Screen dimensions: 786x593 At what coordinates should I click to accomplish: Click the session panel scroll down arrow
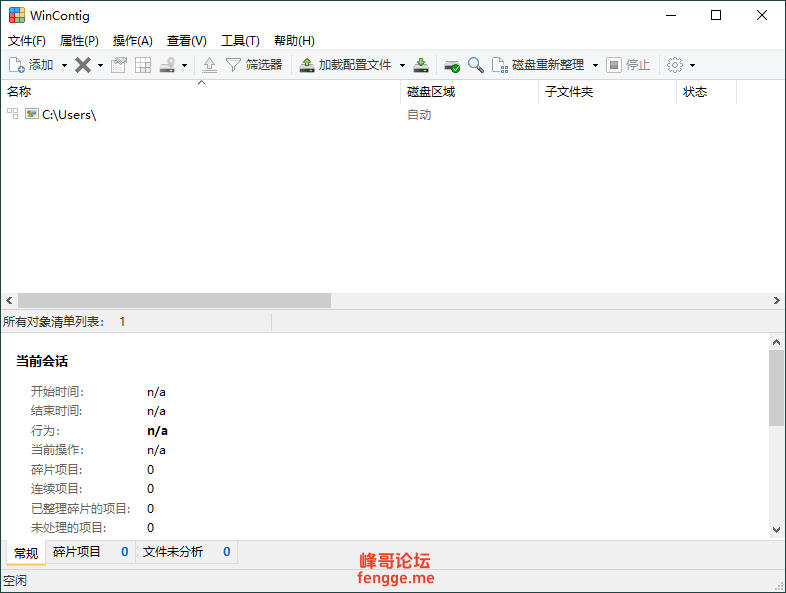tap(776, 530)
